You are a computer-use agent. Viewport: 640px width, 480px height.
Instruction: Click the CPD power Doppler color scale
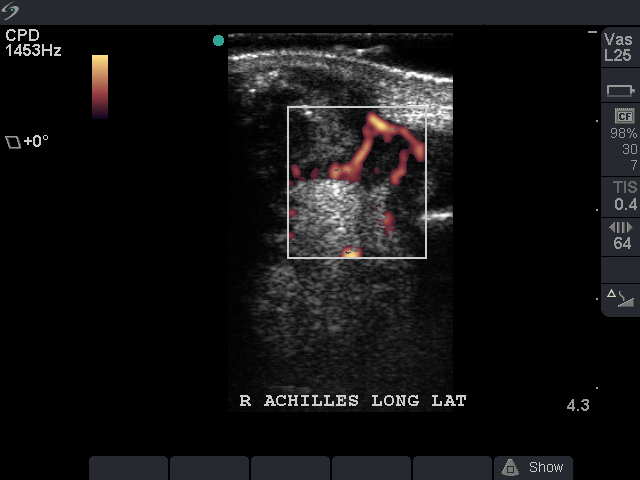[100, 87]
